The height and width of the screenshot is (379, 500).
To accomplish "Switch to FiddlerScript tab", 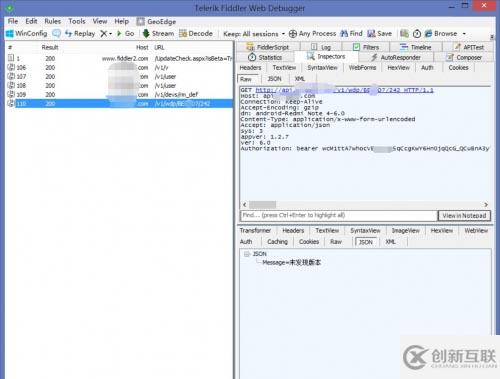I will point(268,47).
